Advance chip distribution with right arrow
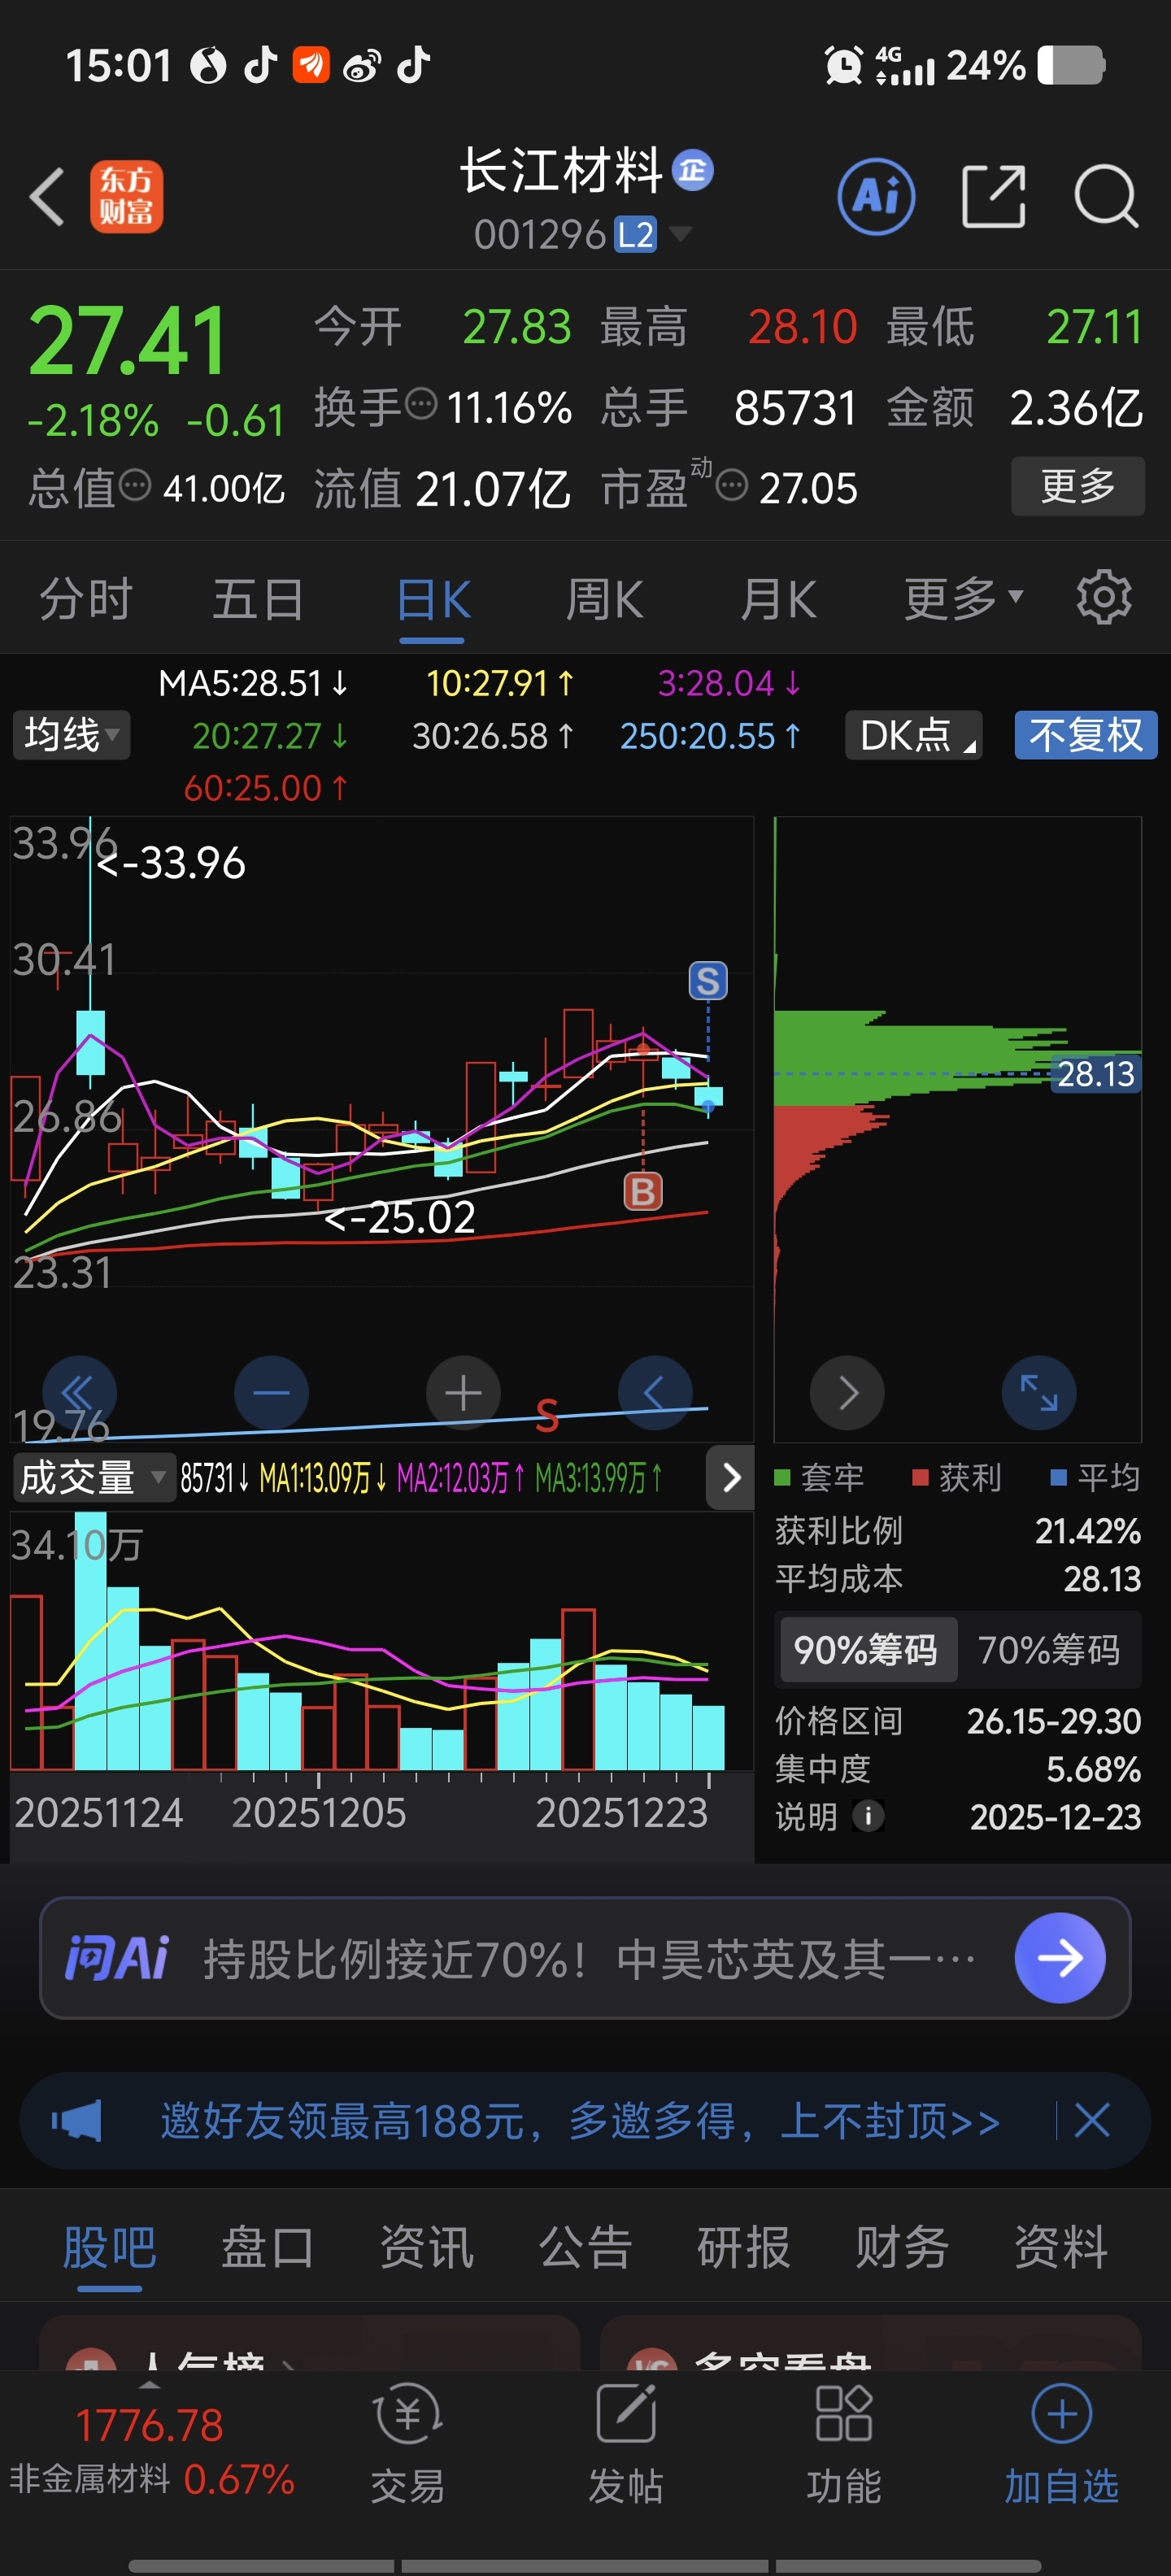 coord(847,1392)
